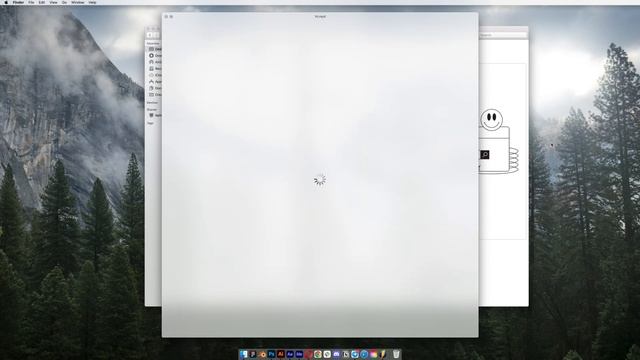Viewport: 640px width, 360px height.
Task: Click the black magnifier square in preview
Action: coord(485,155)
